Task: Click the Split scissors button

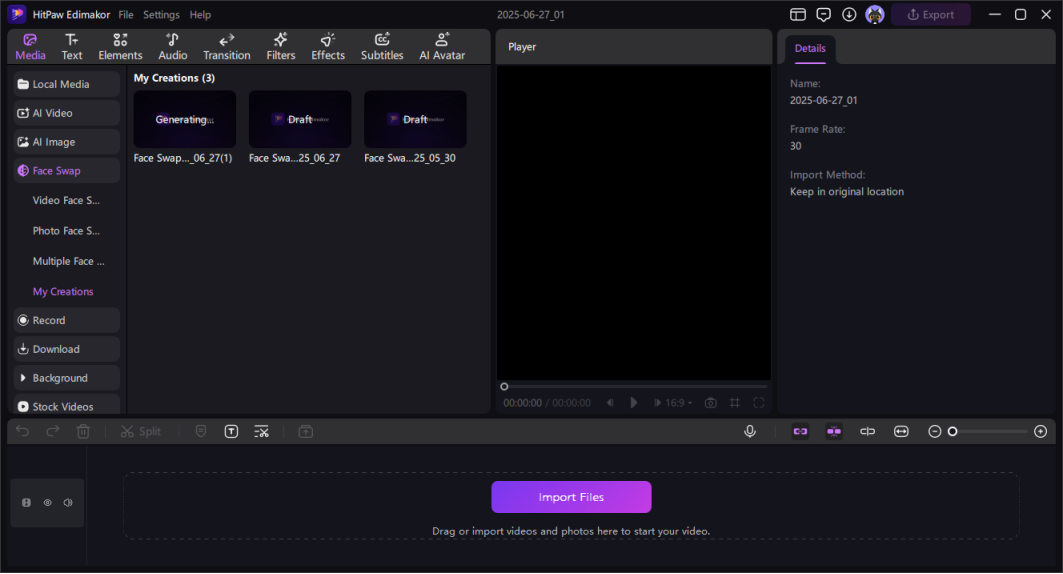Action: [x=140, y=432]
